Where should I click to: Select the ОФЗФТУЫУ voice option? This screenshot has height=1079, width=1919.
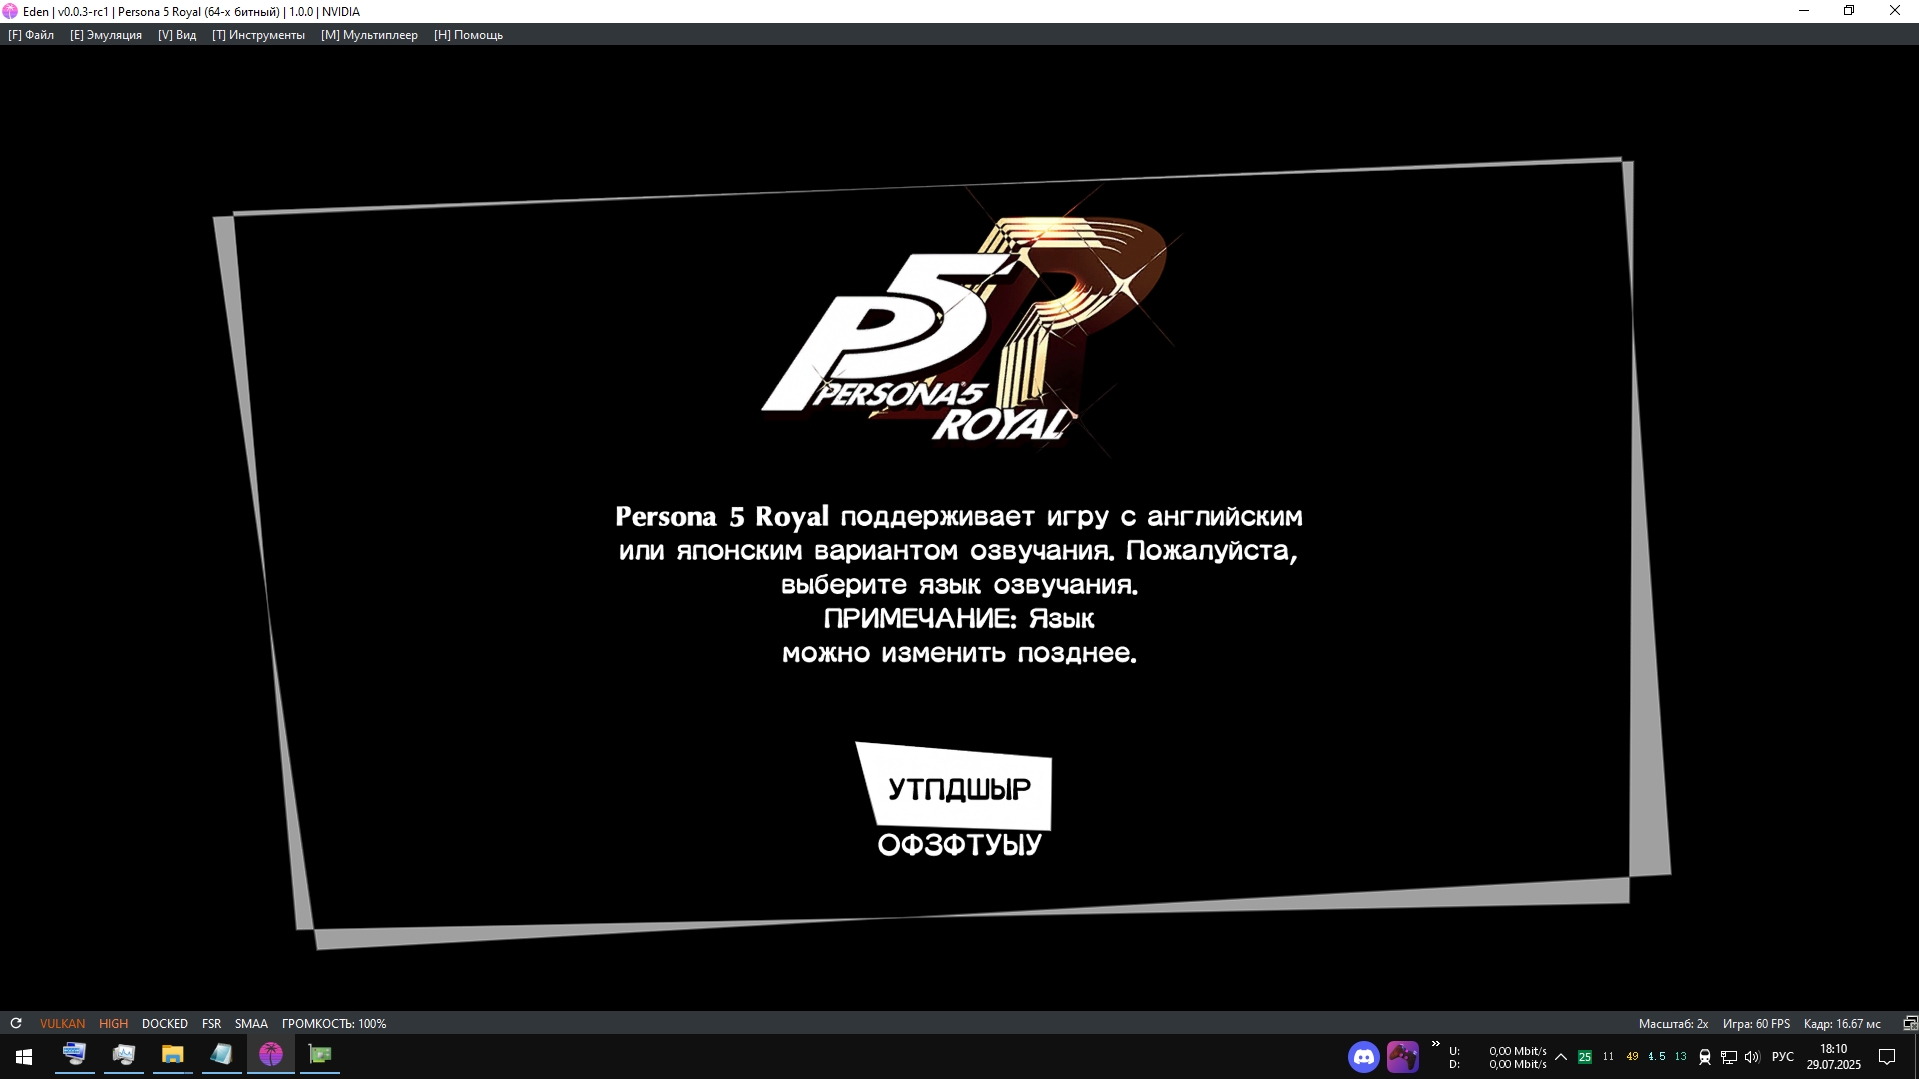[959, 845]
